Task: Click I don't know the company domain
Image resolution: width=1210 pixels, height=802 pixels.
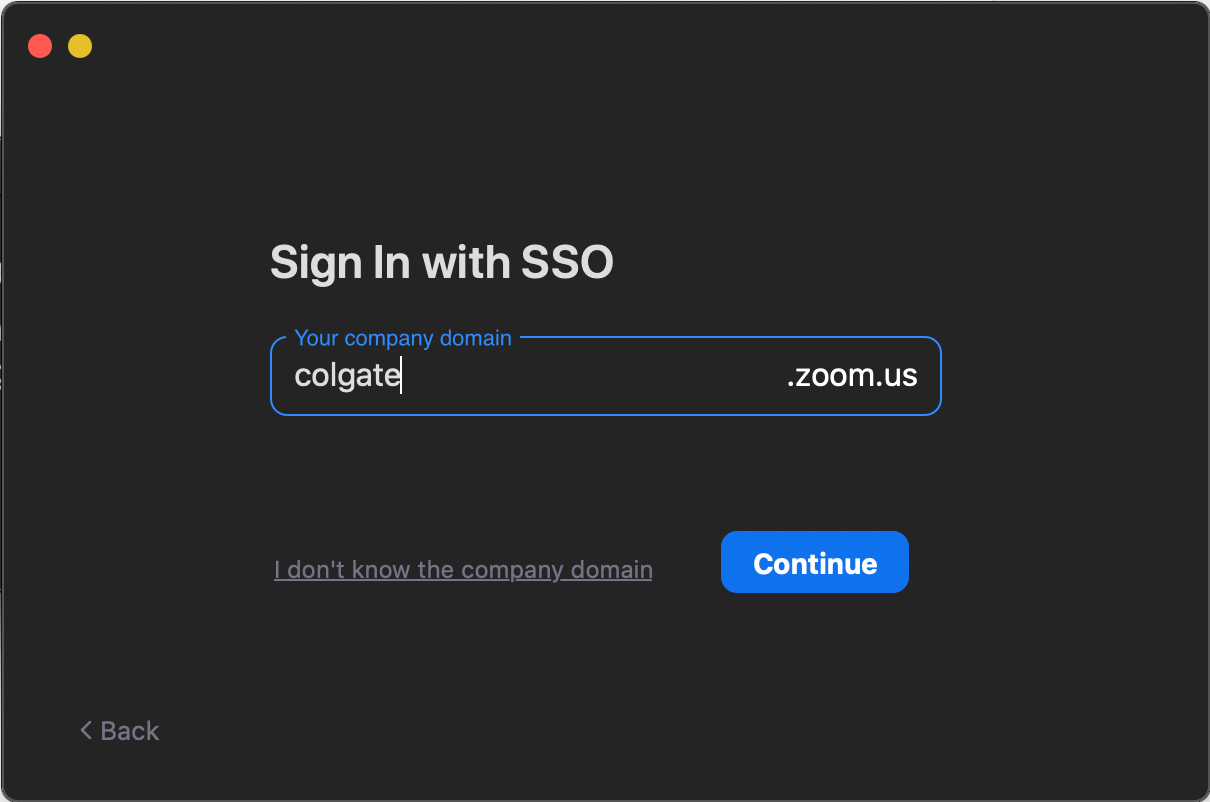Action: [463, 569]
